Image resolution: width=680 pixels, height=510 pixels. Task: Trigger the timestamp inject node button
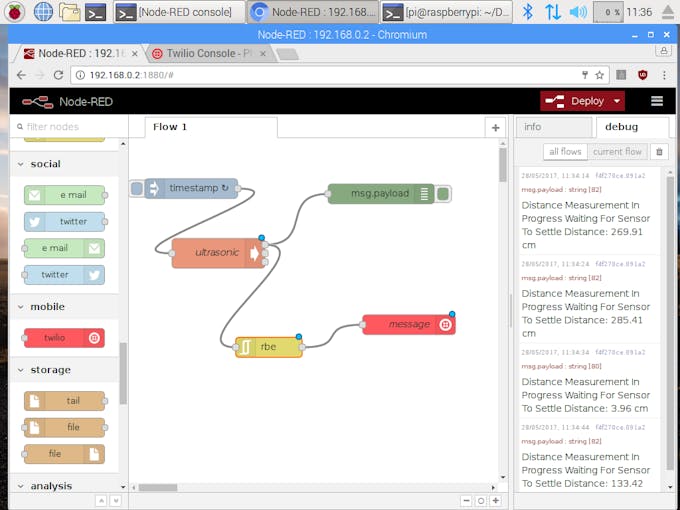[x=137, y=189]
